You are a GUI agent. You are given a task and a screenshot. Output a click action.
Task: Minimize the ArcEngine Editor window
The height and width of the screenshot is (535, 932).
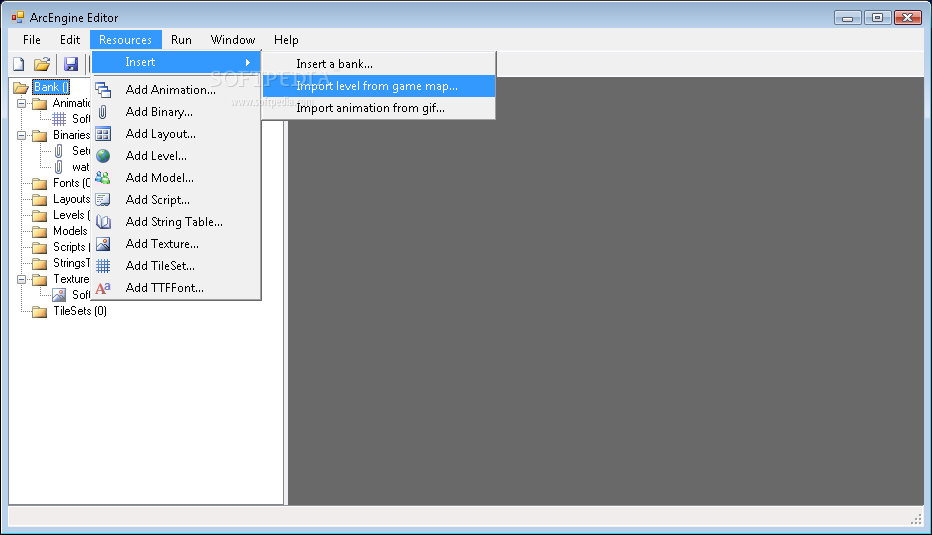point(848,18)
